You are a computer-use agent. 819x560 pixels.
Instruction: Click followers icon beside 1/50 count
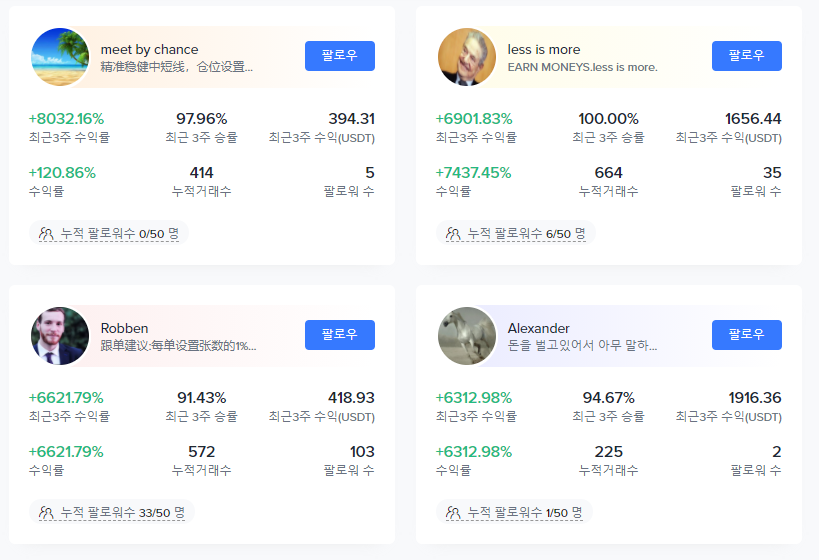pyautogui.click(x=453, y=512)
